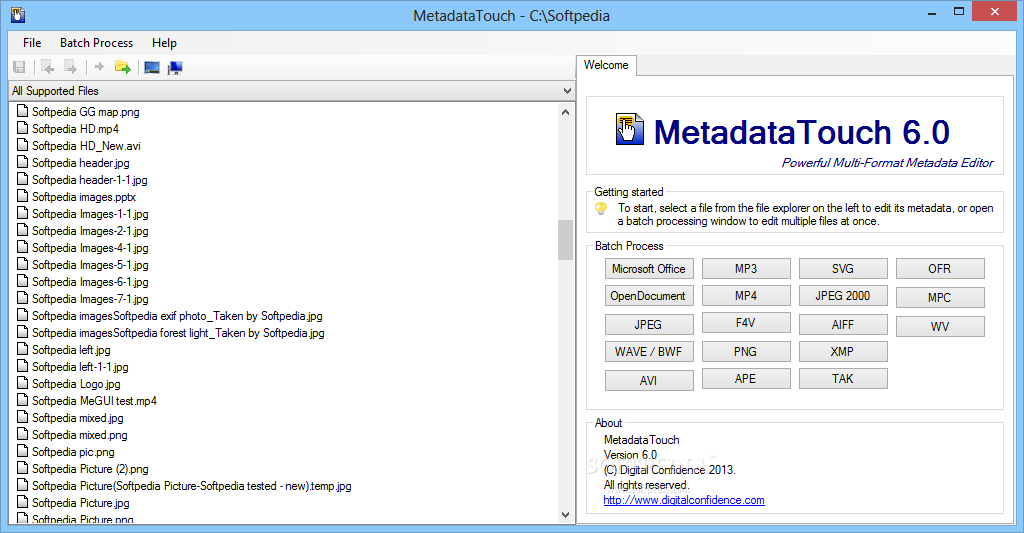Open the All Supported Files filter dropdown
This screenshot has height=533, width=1024.
[x=292, y=91]
